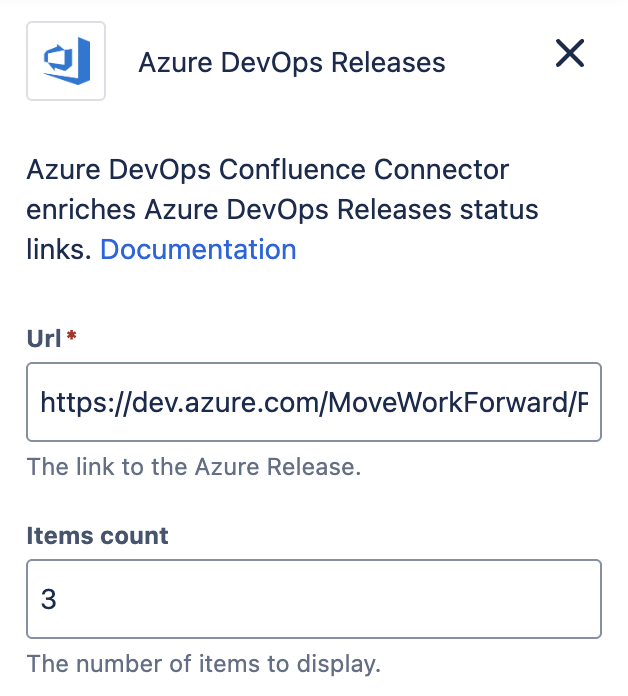The width and height of the screenshot is (628, 696).
Task: Click the word 'links.' before Documentation
Action: pos(59,249)
